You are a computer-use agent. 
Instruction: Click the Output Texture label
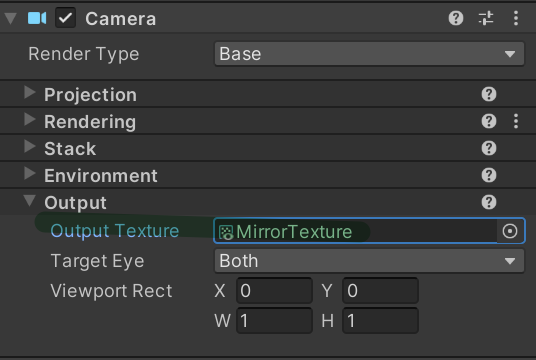(115, 231)
